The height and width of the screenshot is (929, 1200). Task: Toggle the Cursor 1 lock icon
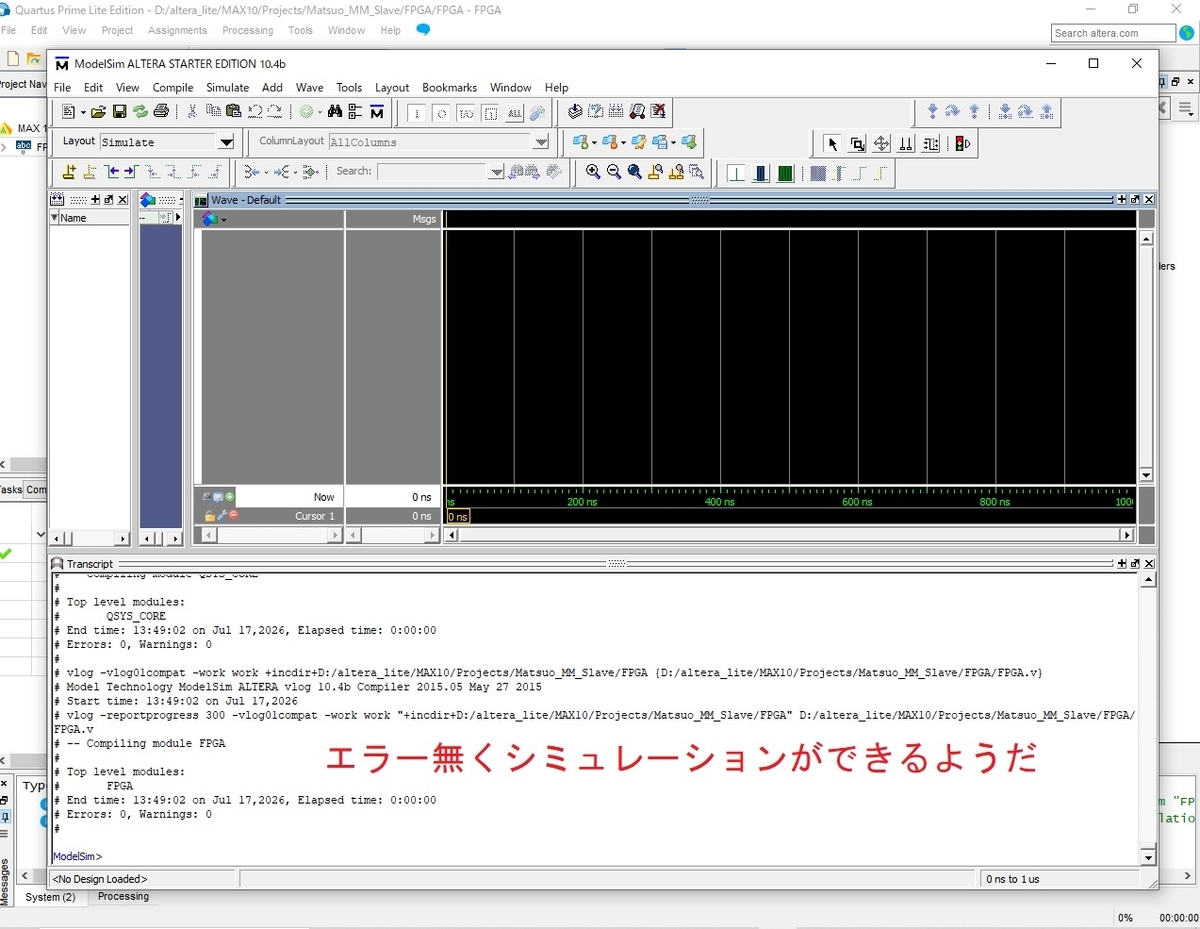209,516
